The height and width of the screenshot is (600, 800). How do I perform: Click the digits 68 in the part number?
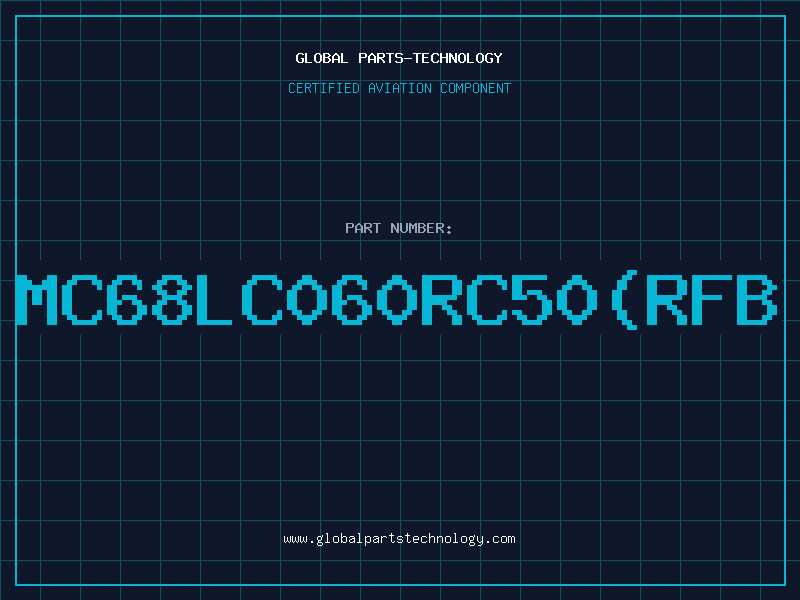(x=149, y=300)
